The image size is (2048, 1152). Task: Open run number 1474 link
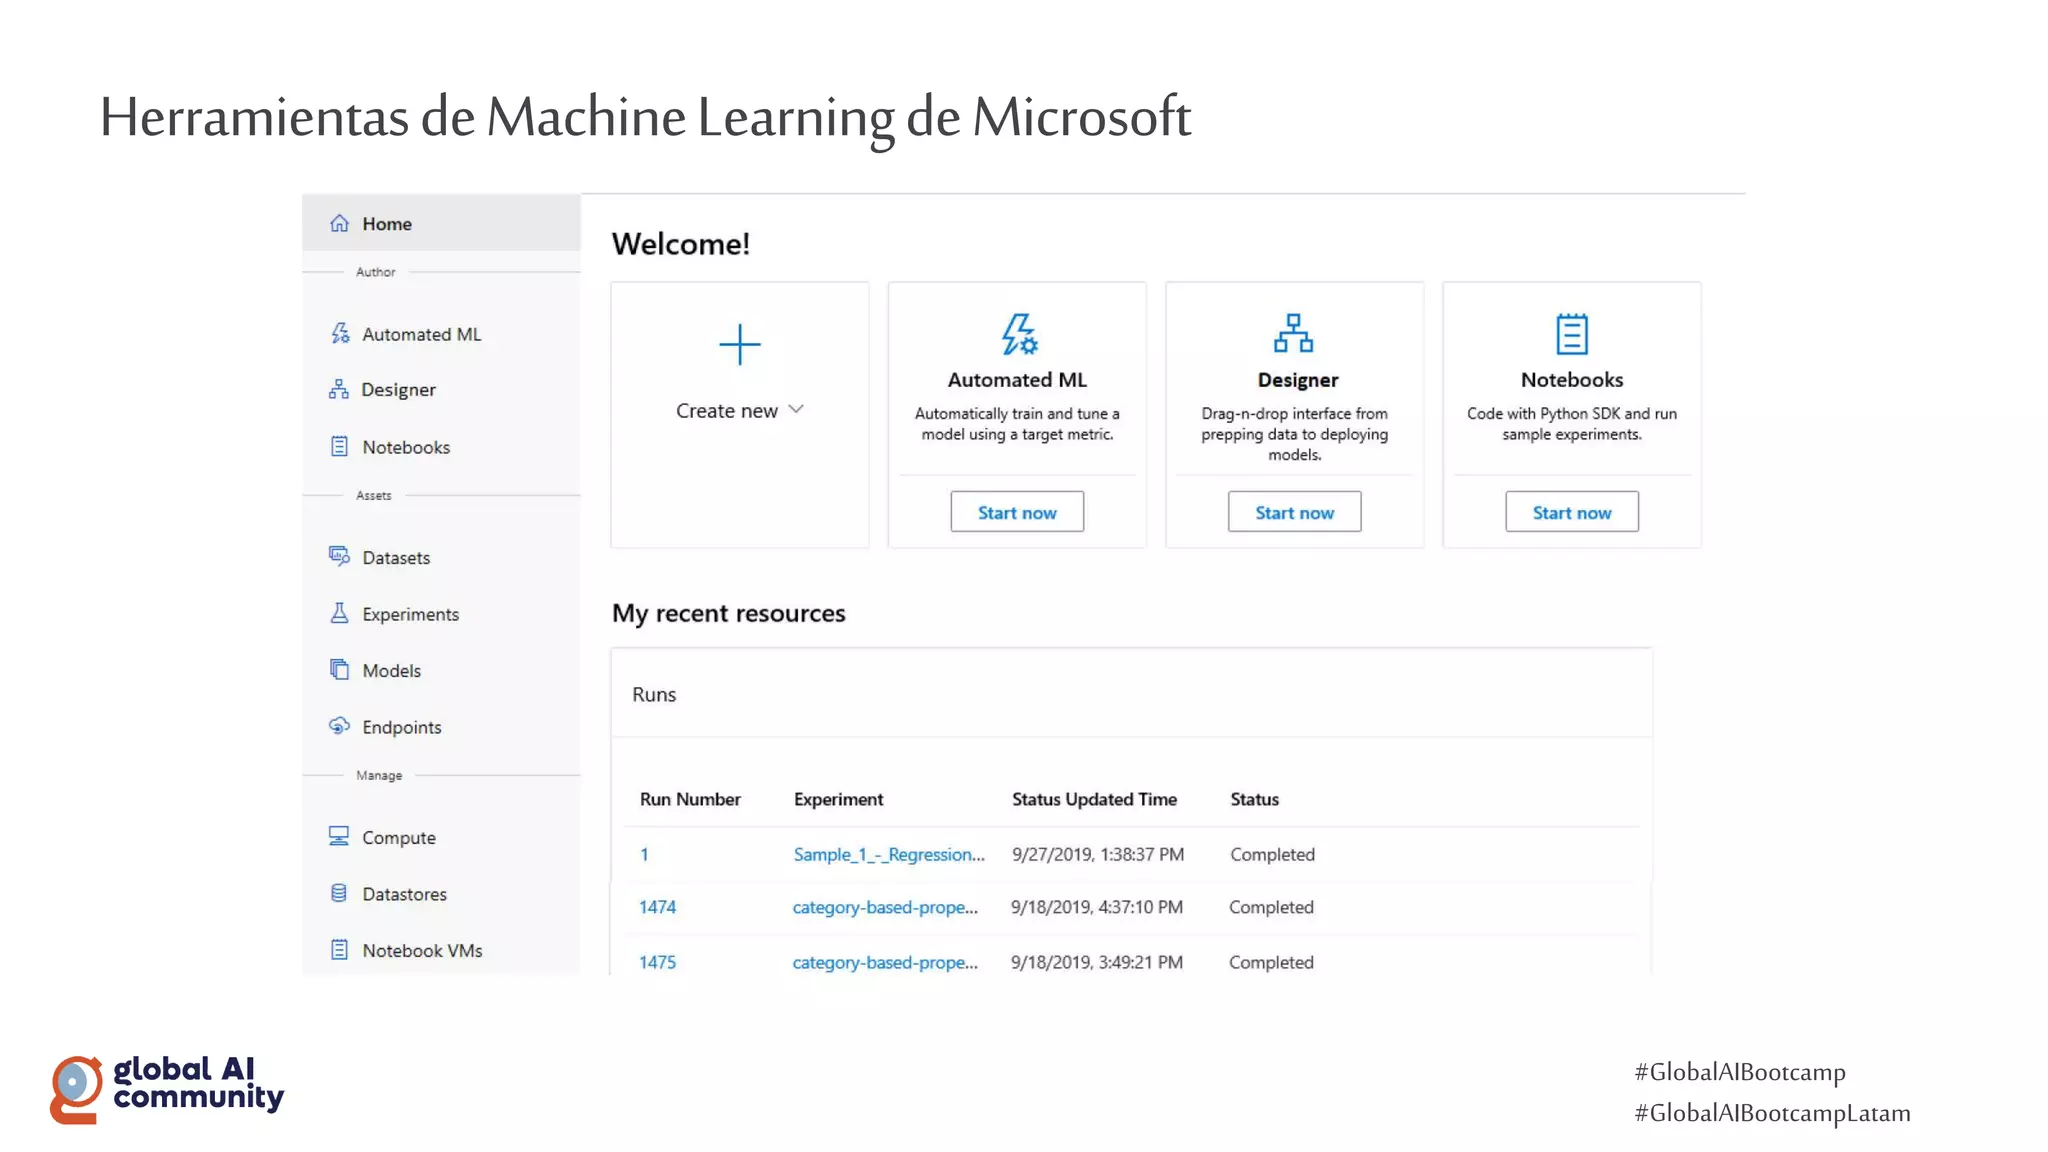tap(657, 907)
